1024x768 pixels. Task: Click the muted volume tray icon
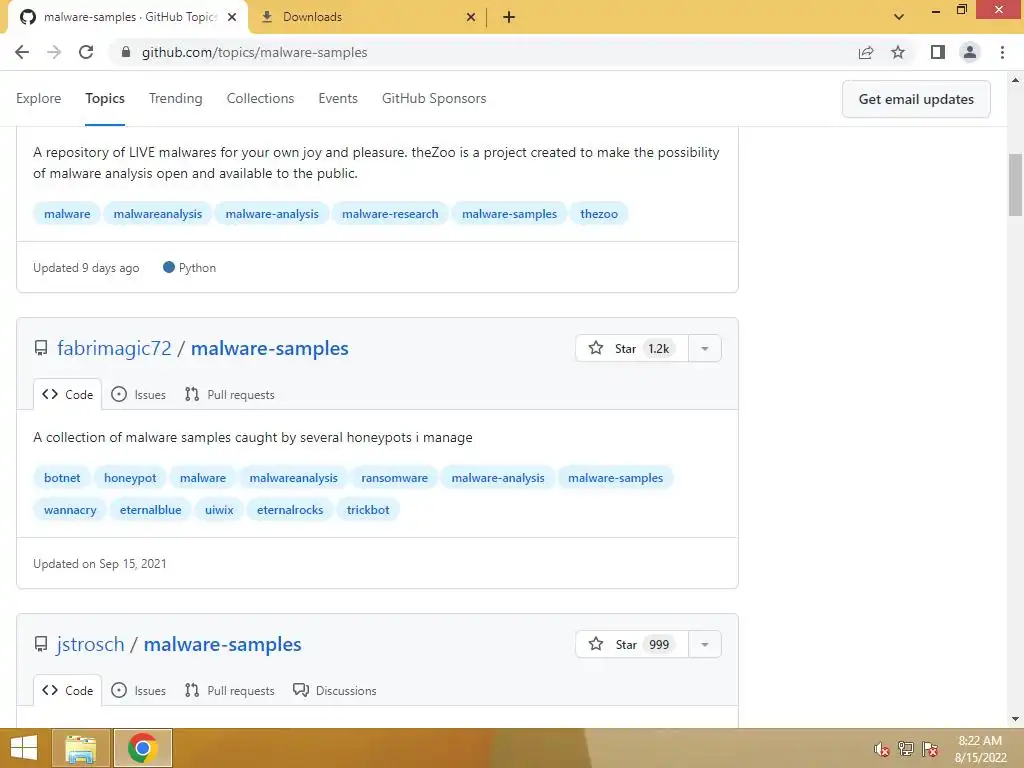tap(881, 749)
